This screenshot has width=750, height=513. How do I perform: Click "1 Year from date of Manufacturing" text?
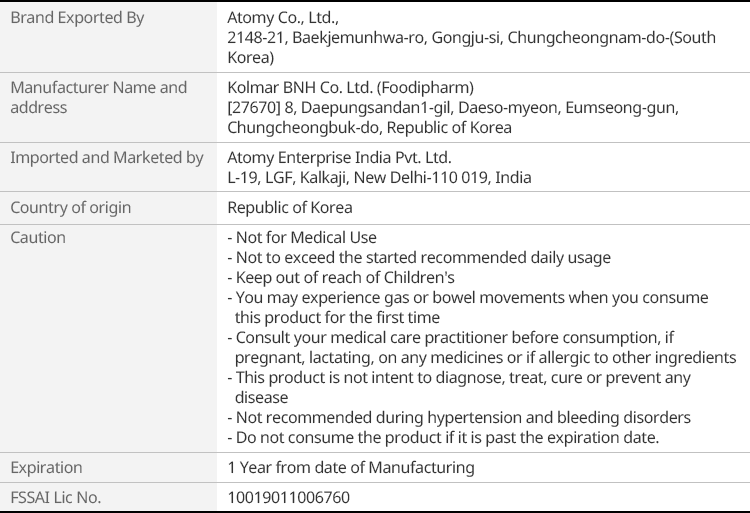[x=351, y=468]
